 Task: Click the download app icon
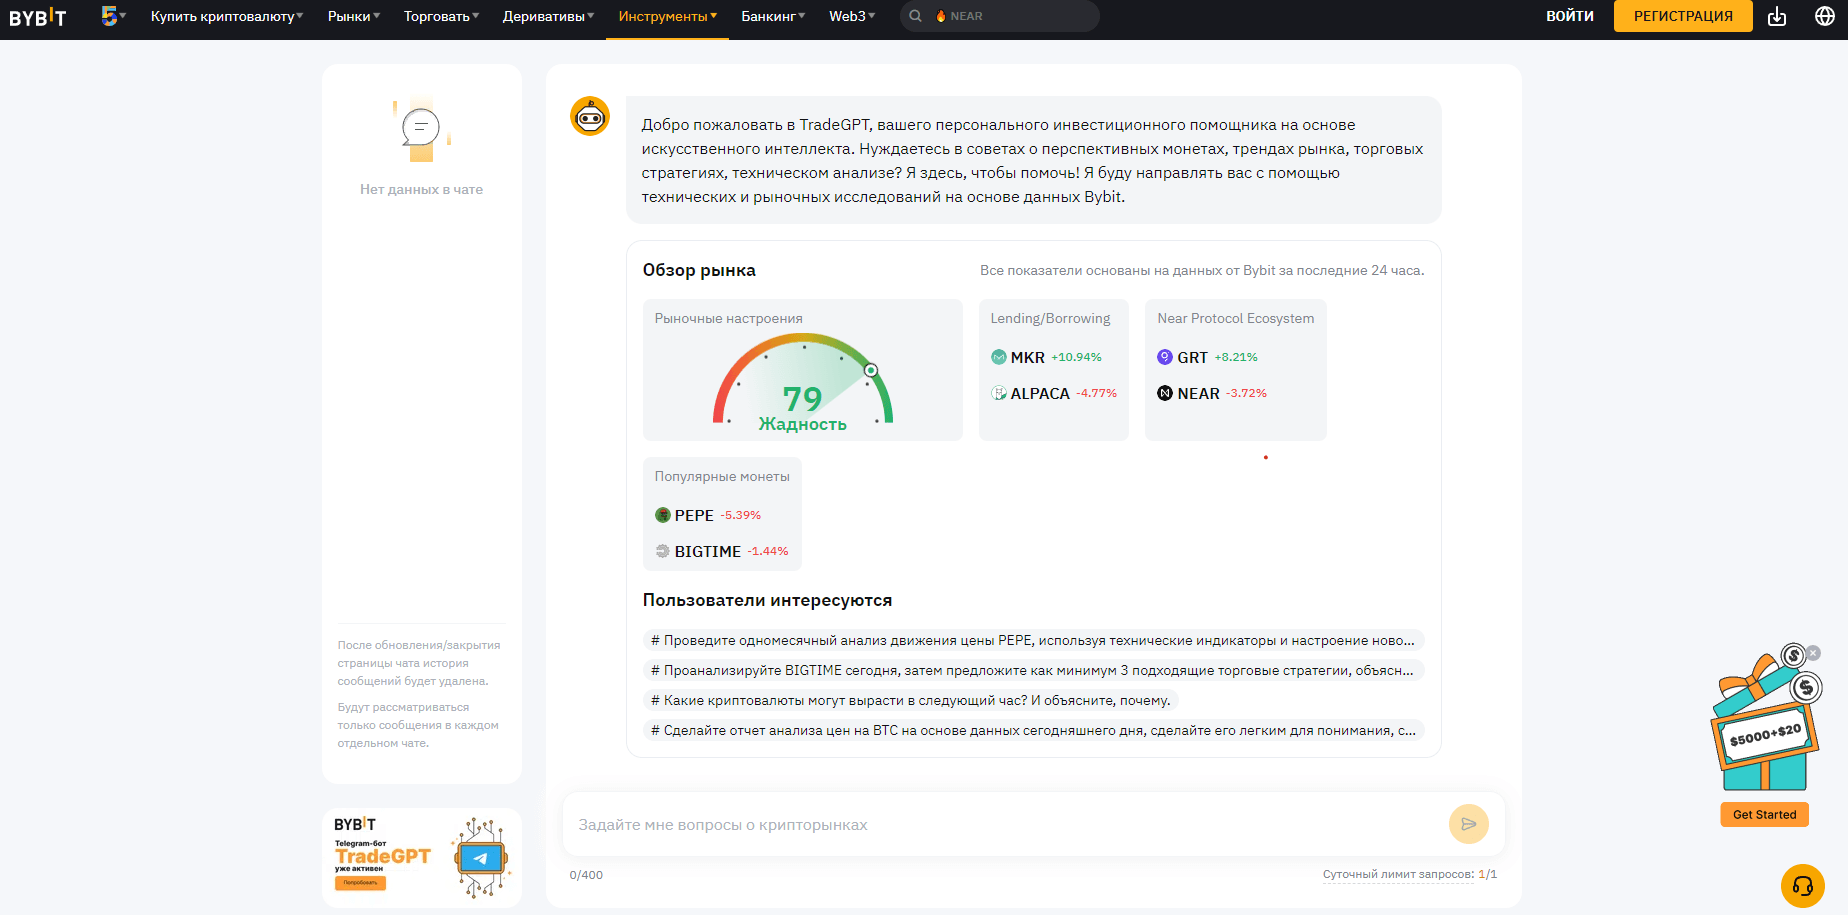pyautogui.click(x=1777, y=16)
